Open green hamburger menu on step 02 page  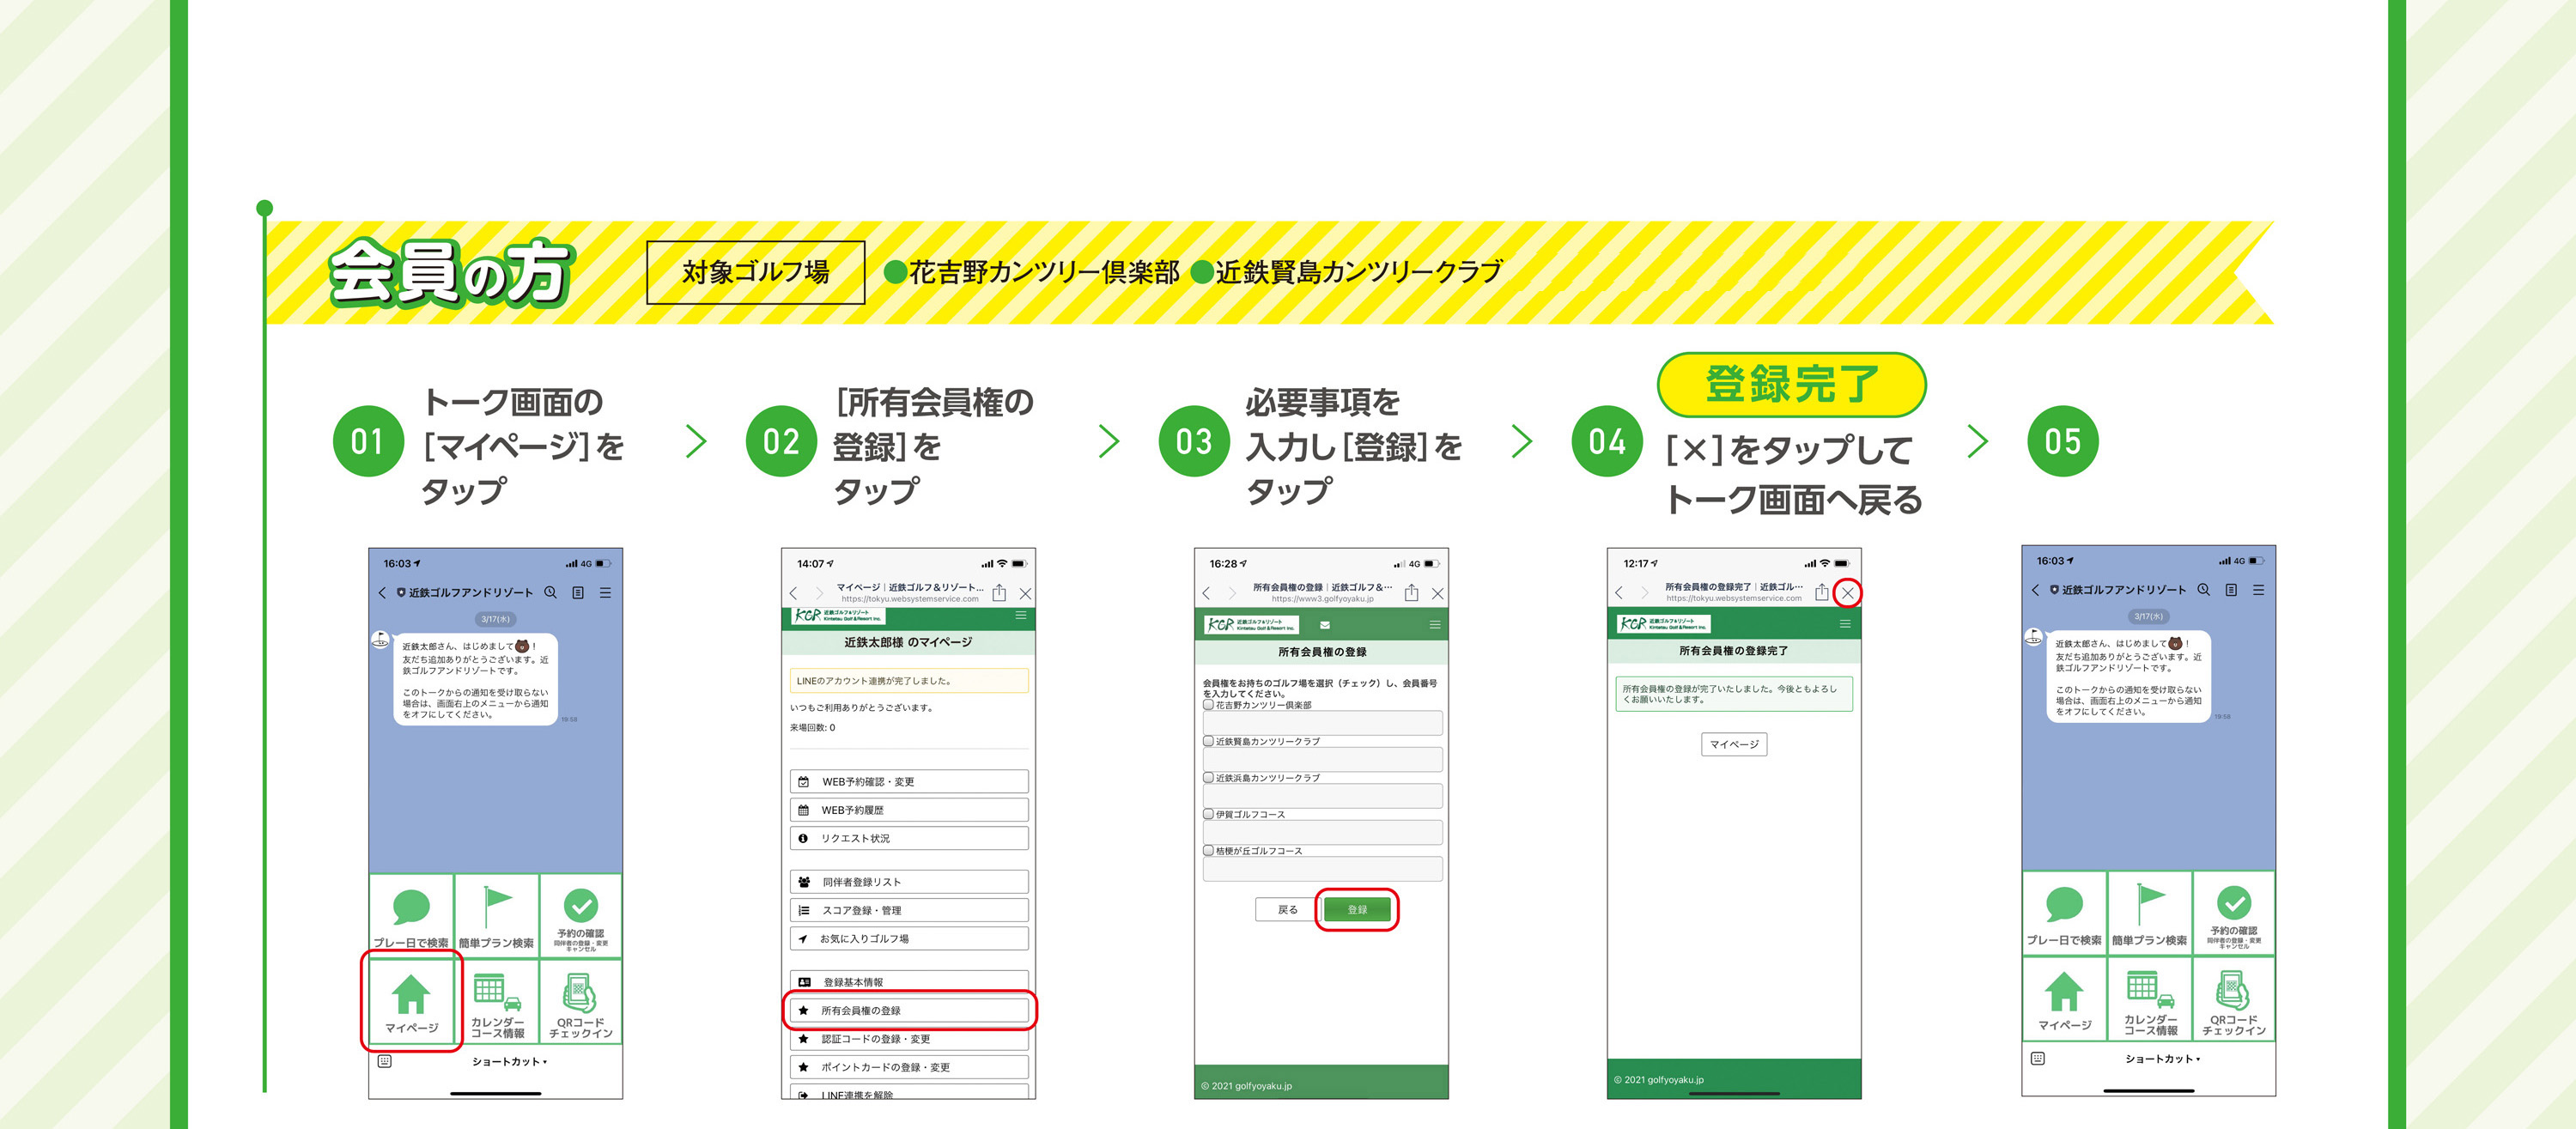pyautogui.click(x=1021, y=615)
